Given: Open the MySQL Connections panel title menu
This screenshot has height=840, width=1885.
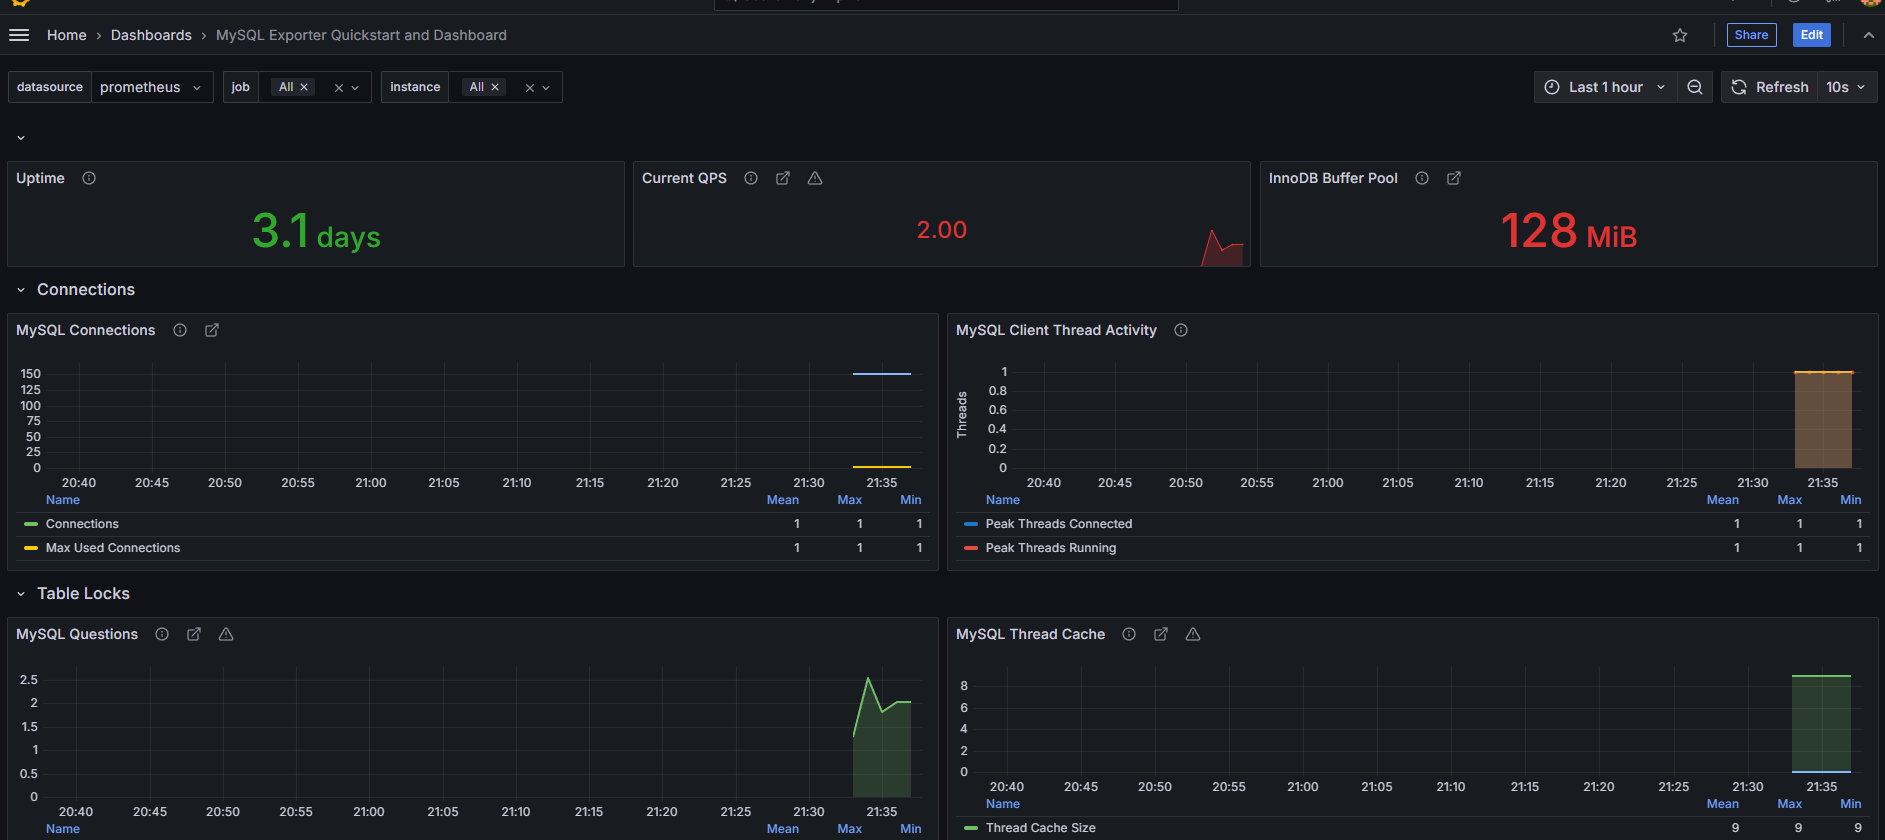Looking at the screenshot, I should pos(86,330).
